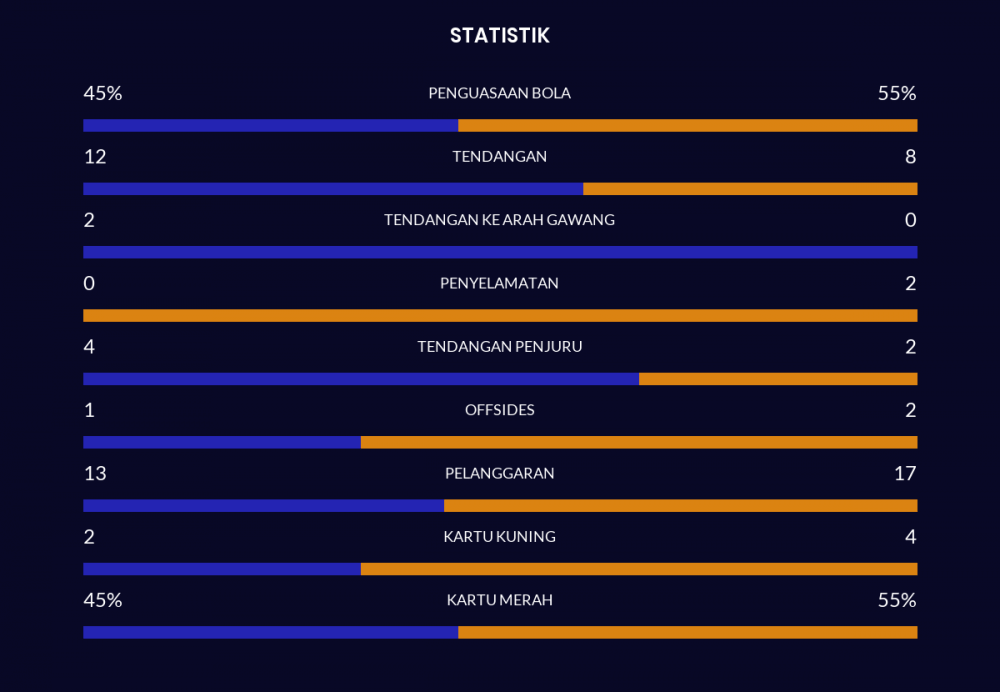Screen dimensions: 1000x692
Task: Click the full blue Tendangan Ke Arah Gawang bar
Action: click(500, 252)
